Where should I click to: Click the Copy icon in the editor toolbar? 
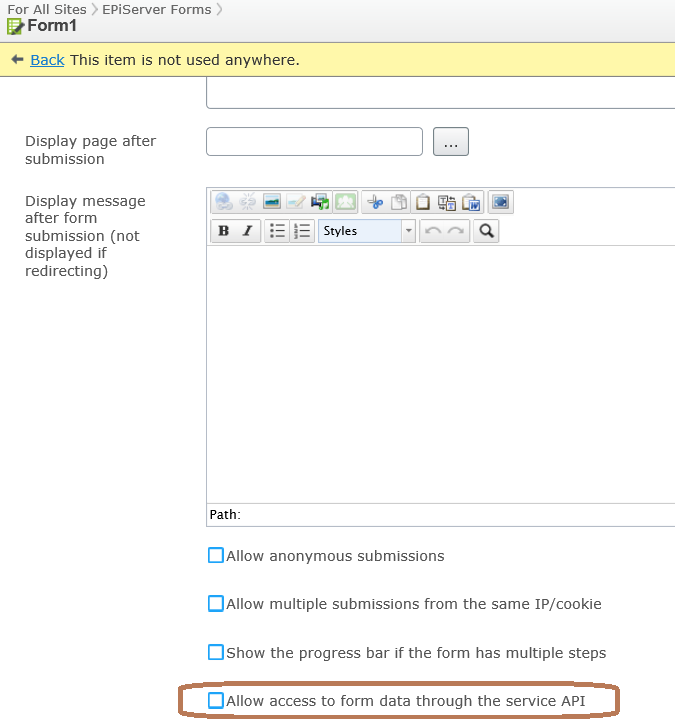click(x=399, y=202)
